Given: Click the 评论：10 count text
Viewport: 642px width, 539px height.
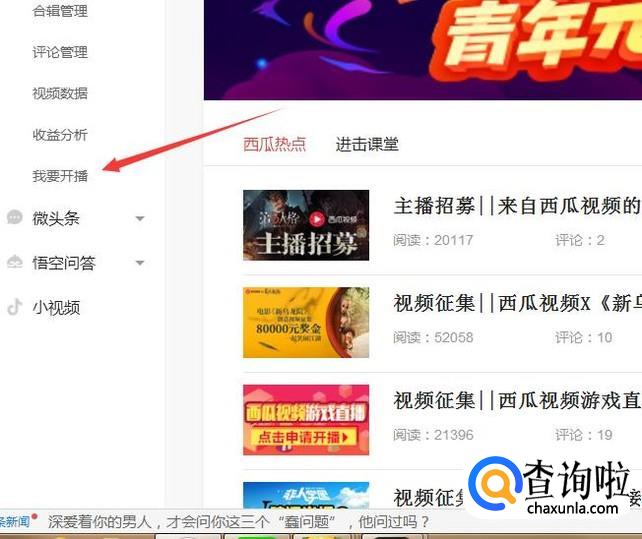Looking at the screenshot, I should click(584, 337).
